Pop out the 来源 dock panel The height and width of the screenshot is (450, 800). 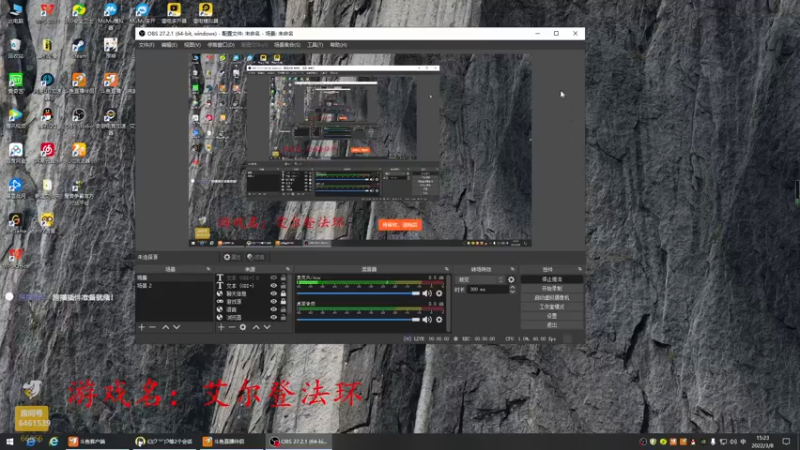click(x=288, y=269)
